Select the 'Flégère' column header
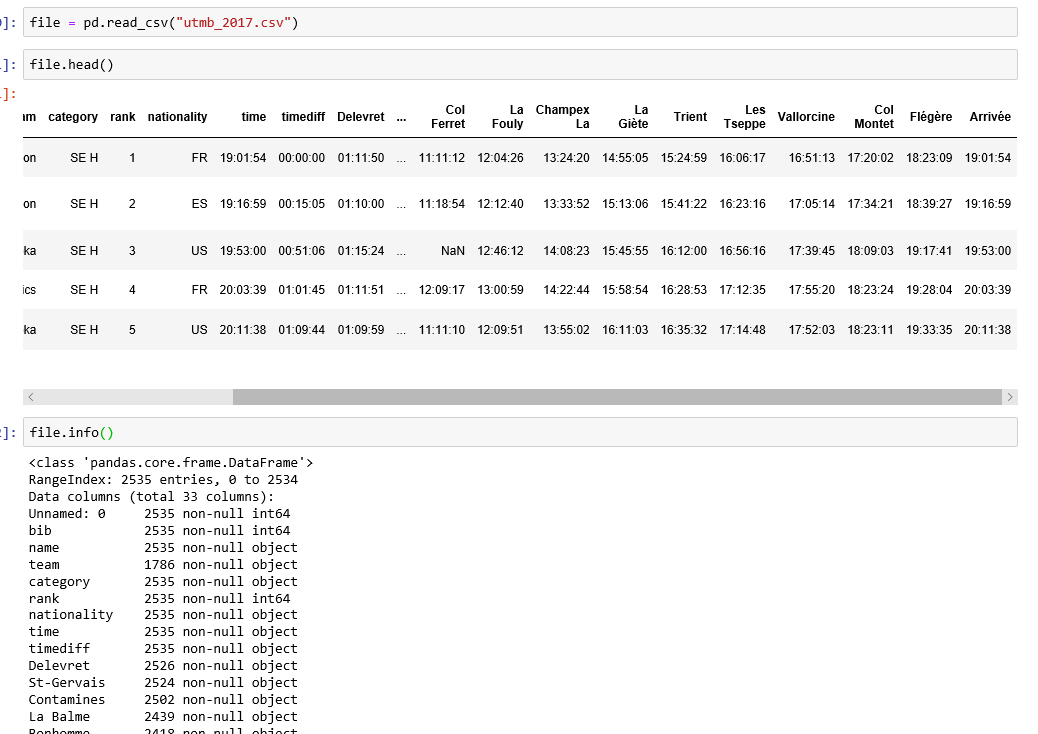Viewport: 1038px width, 734px height. (x=931, y=116)
